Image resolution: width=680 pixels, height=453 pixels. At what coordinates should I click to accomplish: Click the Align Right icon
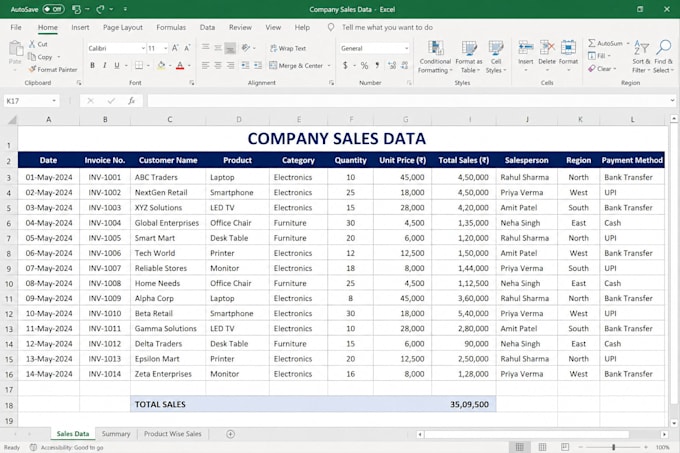click(x=230, y=65)
